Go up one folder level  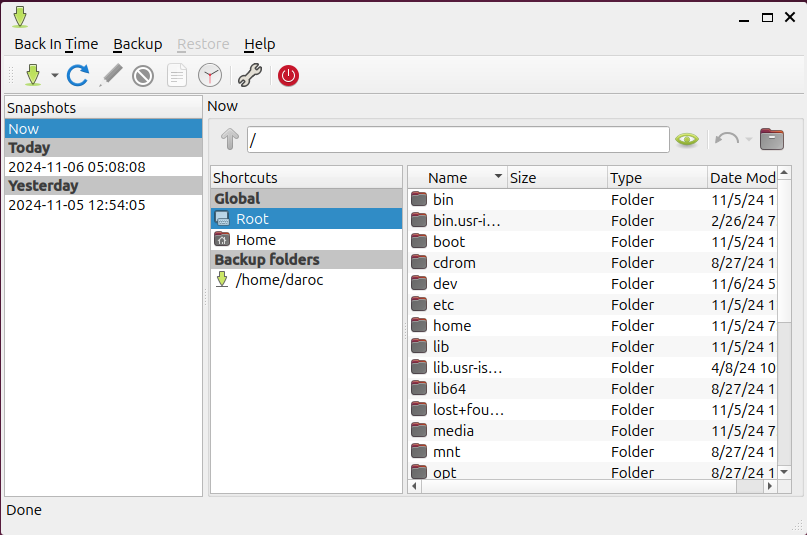[230, 139]
